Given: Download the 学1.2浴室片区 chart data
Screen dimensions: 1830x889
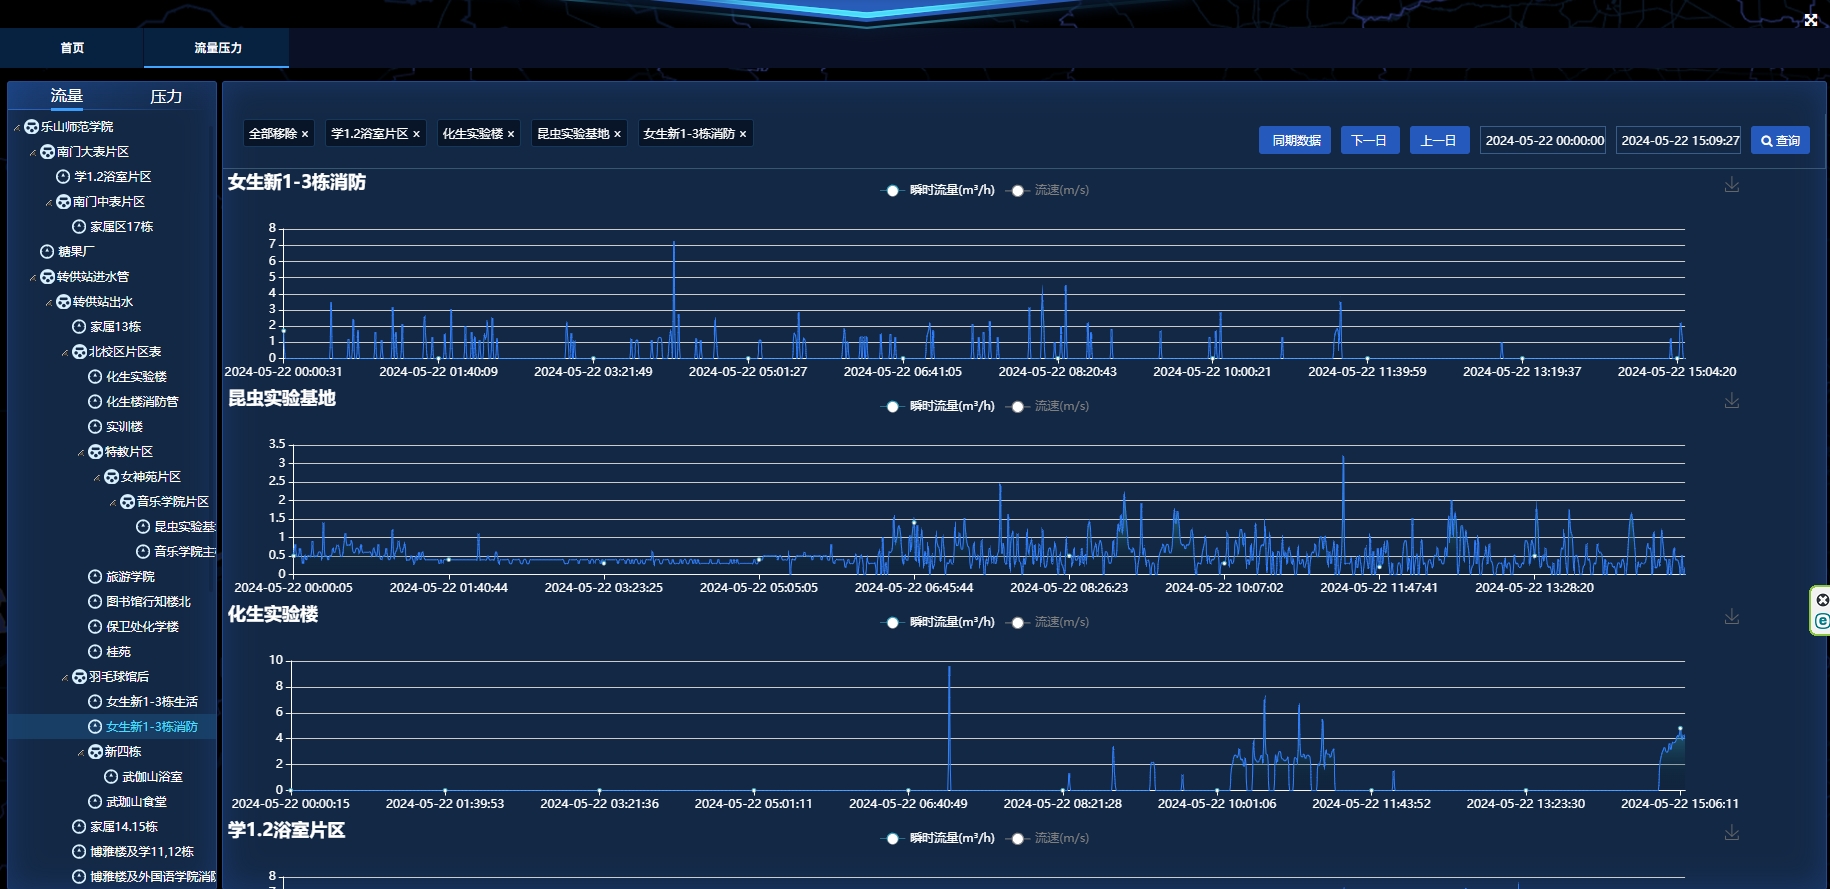Looking at the screenshot, I should [1732, 833].
